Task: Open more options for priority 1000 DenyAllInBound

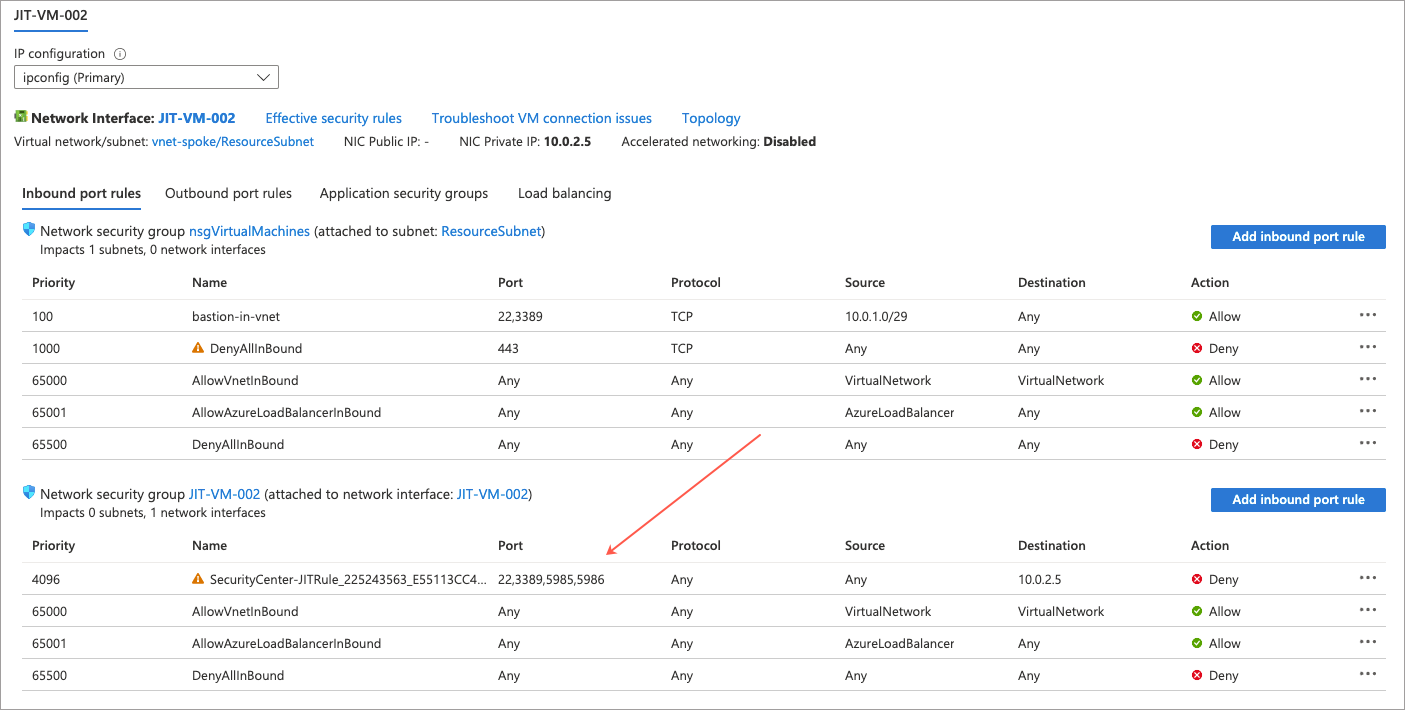Action: click(x=1368, y=347)
